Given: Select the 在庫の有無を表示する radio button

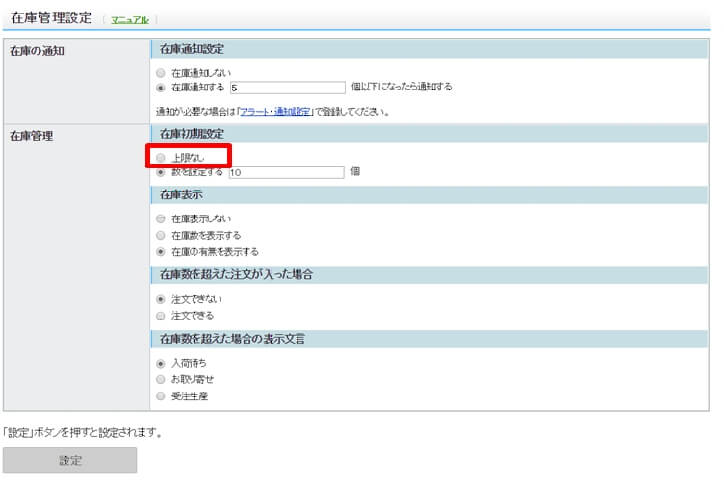Looking at the screenshot, I should point(161,251).
